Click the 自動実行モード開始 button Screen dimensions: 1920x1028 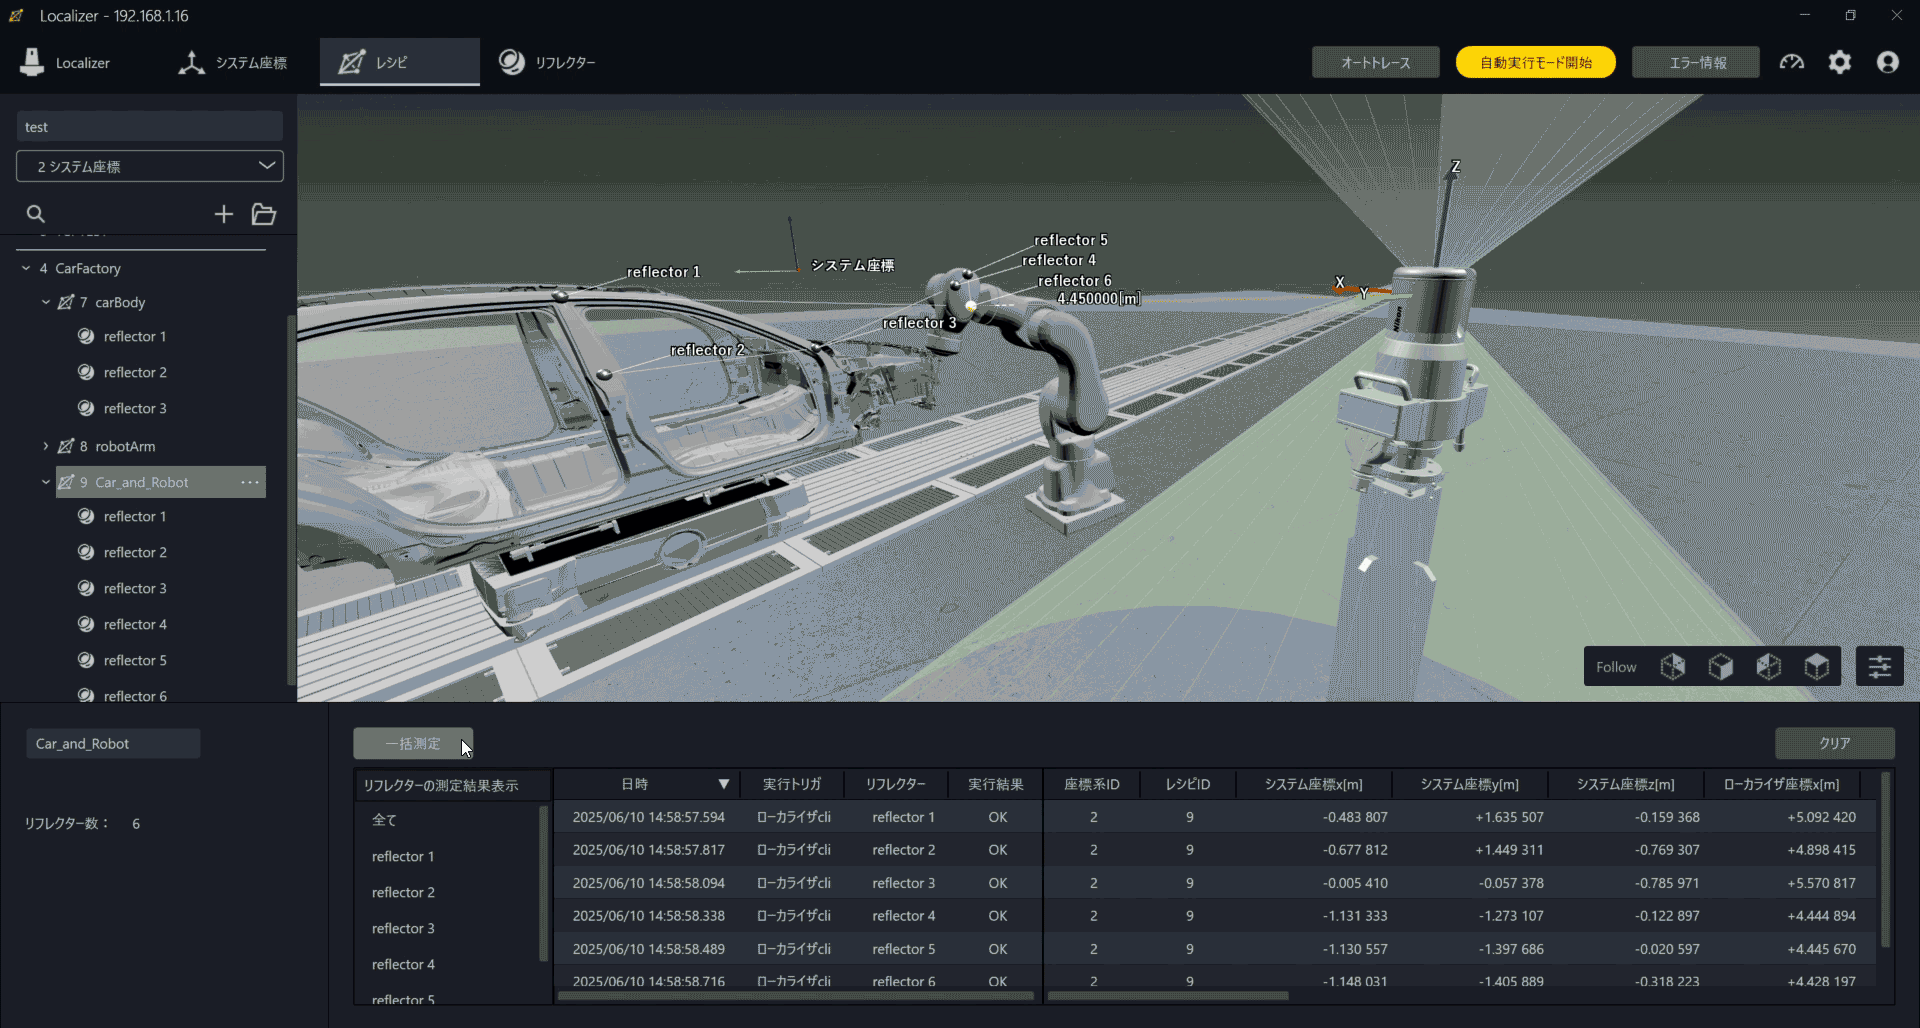(1535, 62)
